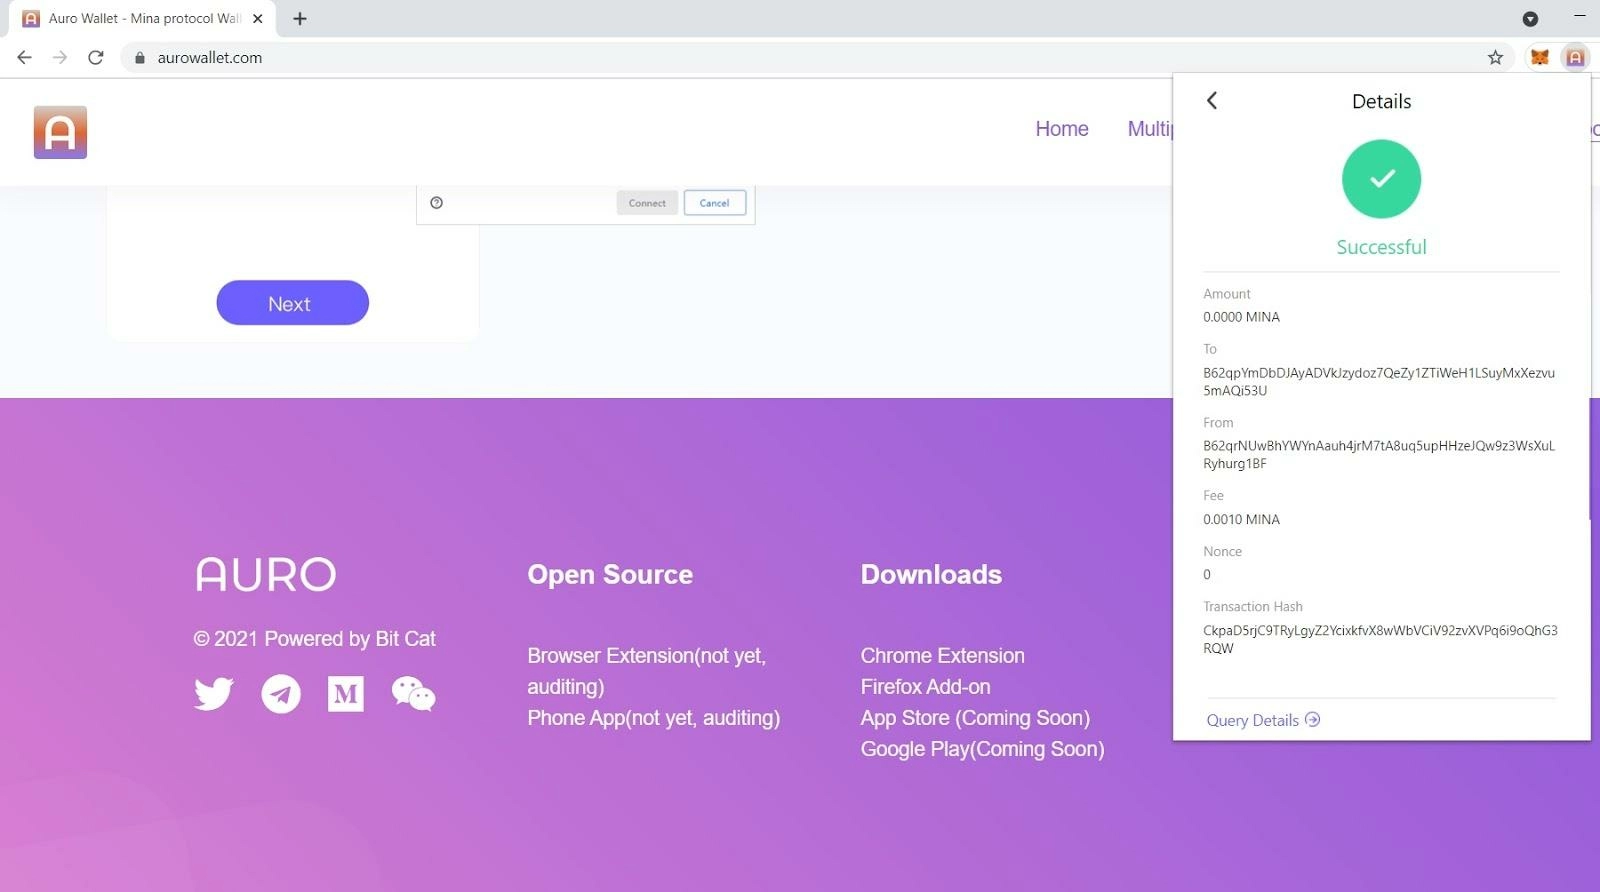The width and height of the screenshot is (1600, 892).
Task: Open the Home navigation link
Action: point(1062,129)
